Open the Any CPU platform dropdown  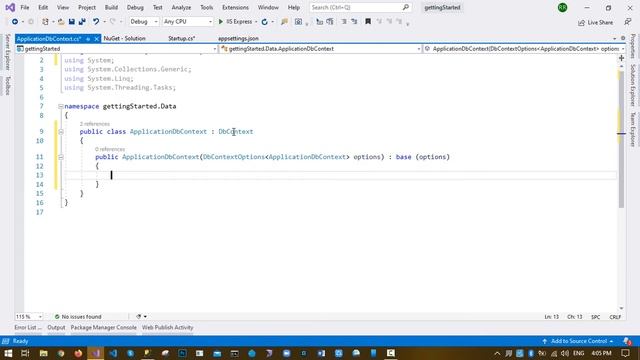click(x=187, y=22)
